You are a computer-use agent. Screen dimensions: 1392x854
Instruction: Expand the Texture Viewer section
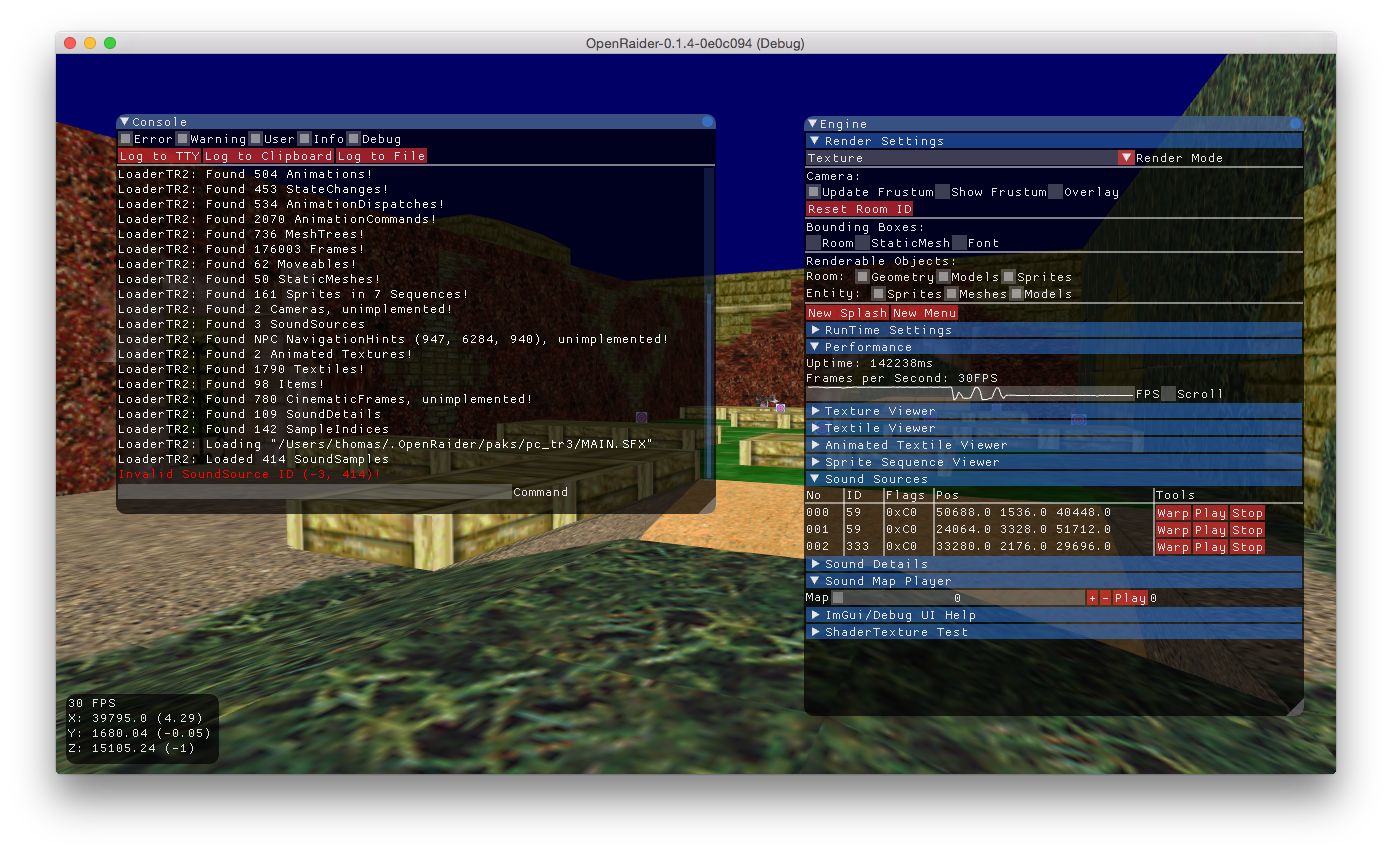1054,411
